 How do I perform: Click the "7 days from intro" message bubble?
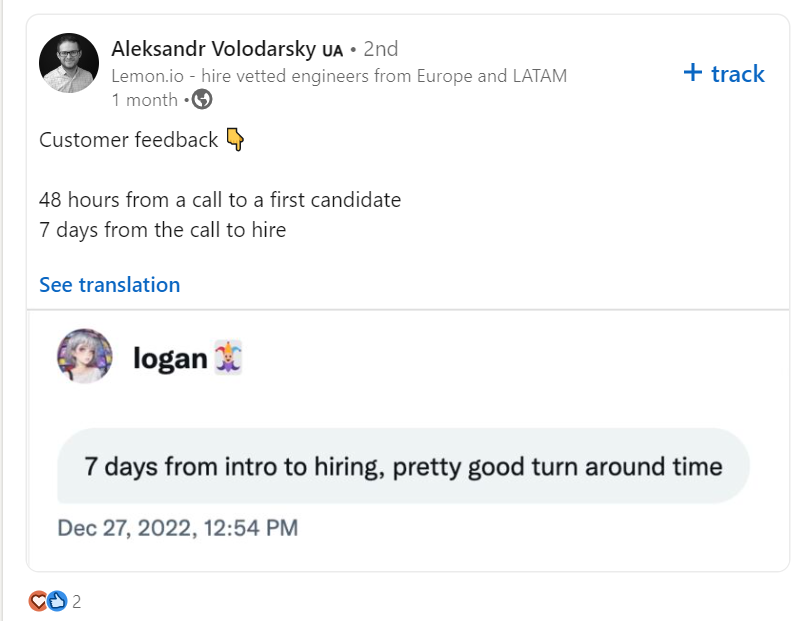403,466
